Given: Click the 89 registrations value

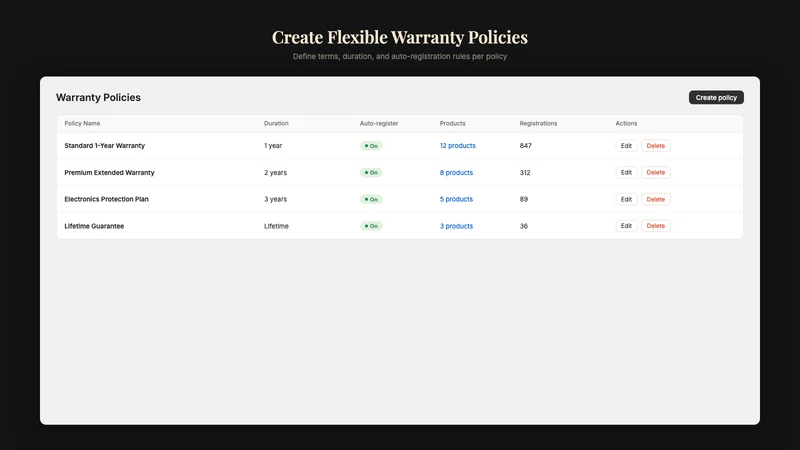Looking at the screenshot, I should click(523, 199).
